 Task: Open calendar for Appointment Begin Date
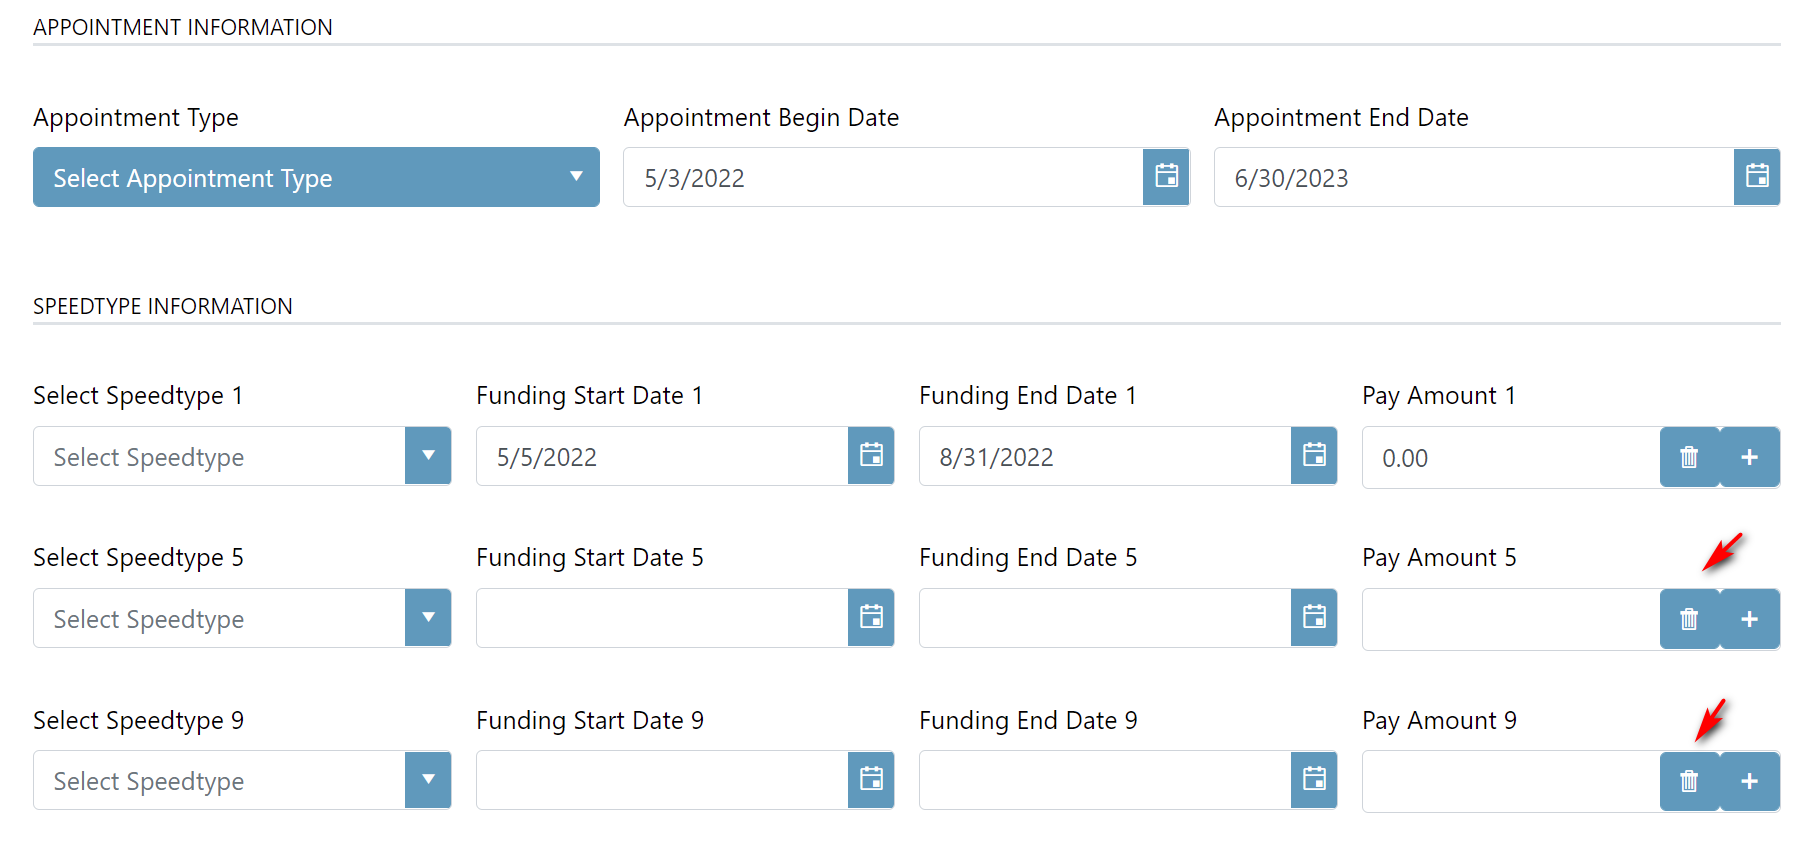1166,177
